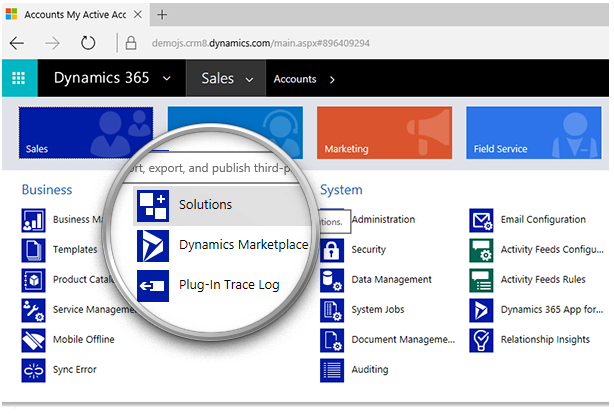Open the Mobile Offline link
The width and height of the screenshot is (614, 414).
[x=83, y=339]
